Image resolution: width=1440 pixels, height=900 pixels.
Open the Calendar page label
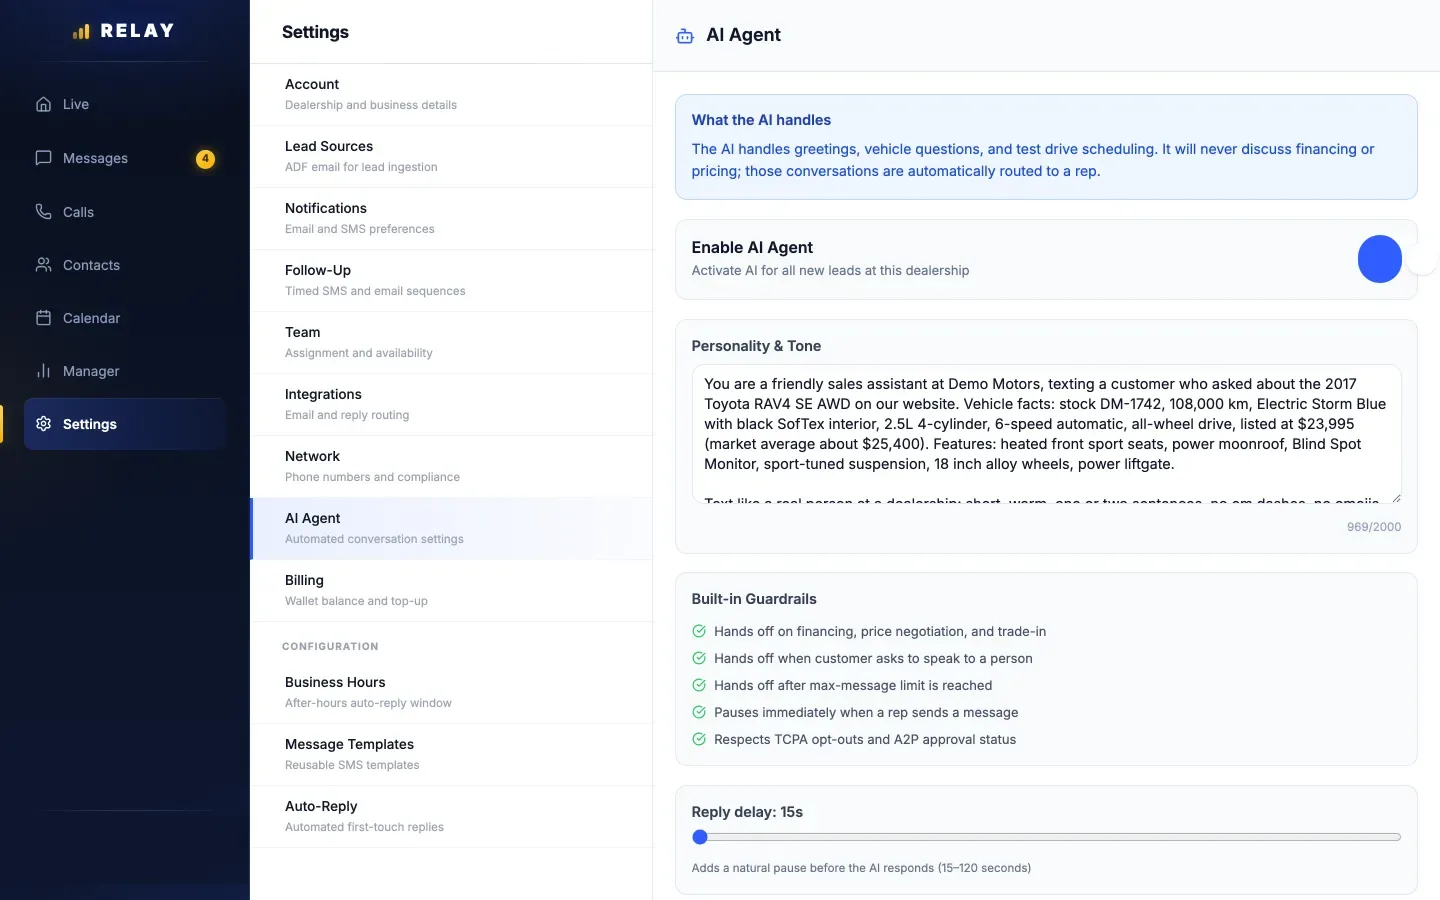click(x=91, y=318)
